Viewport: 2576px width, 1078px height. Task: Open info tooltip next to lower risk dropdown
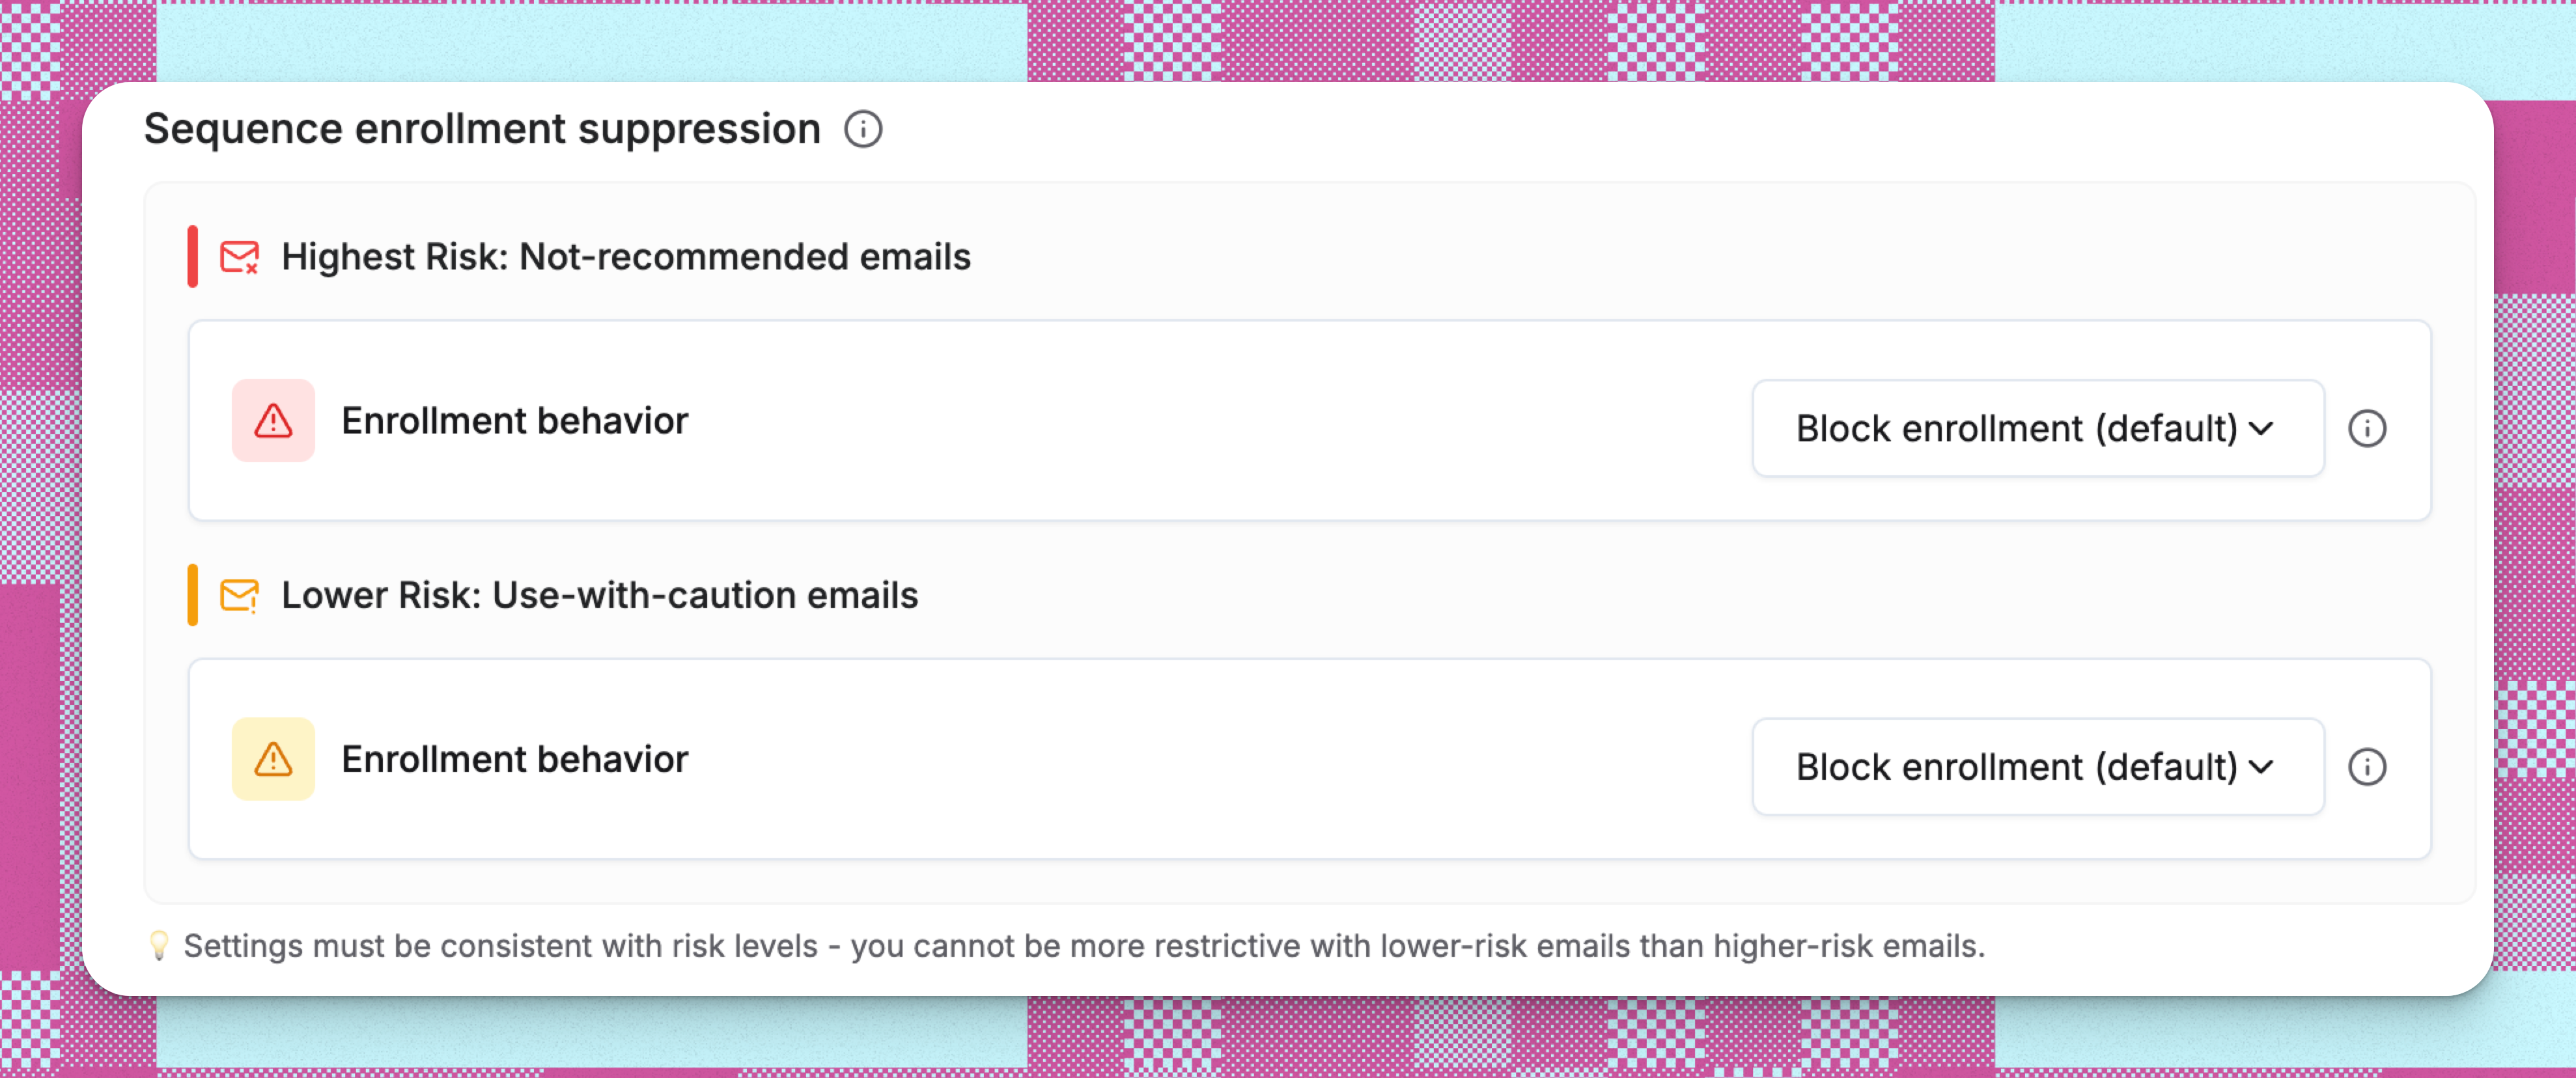[2368, 766]
